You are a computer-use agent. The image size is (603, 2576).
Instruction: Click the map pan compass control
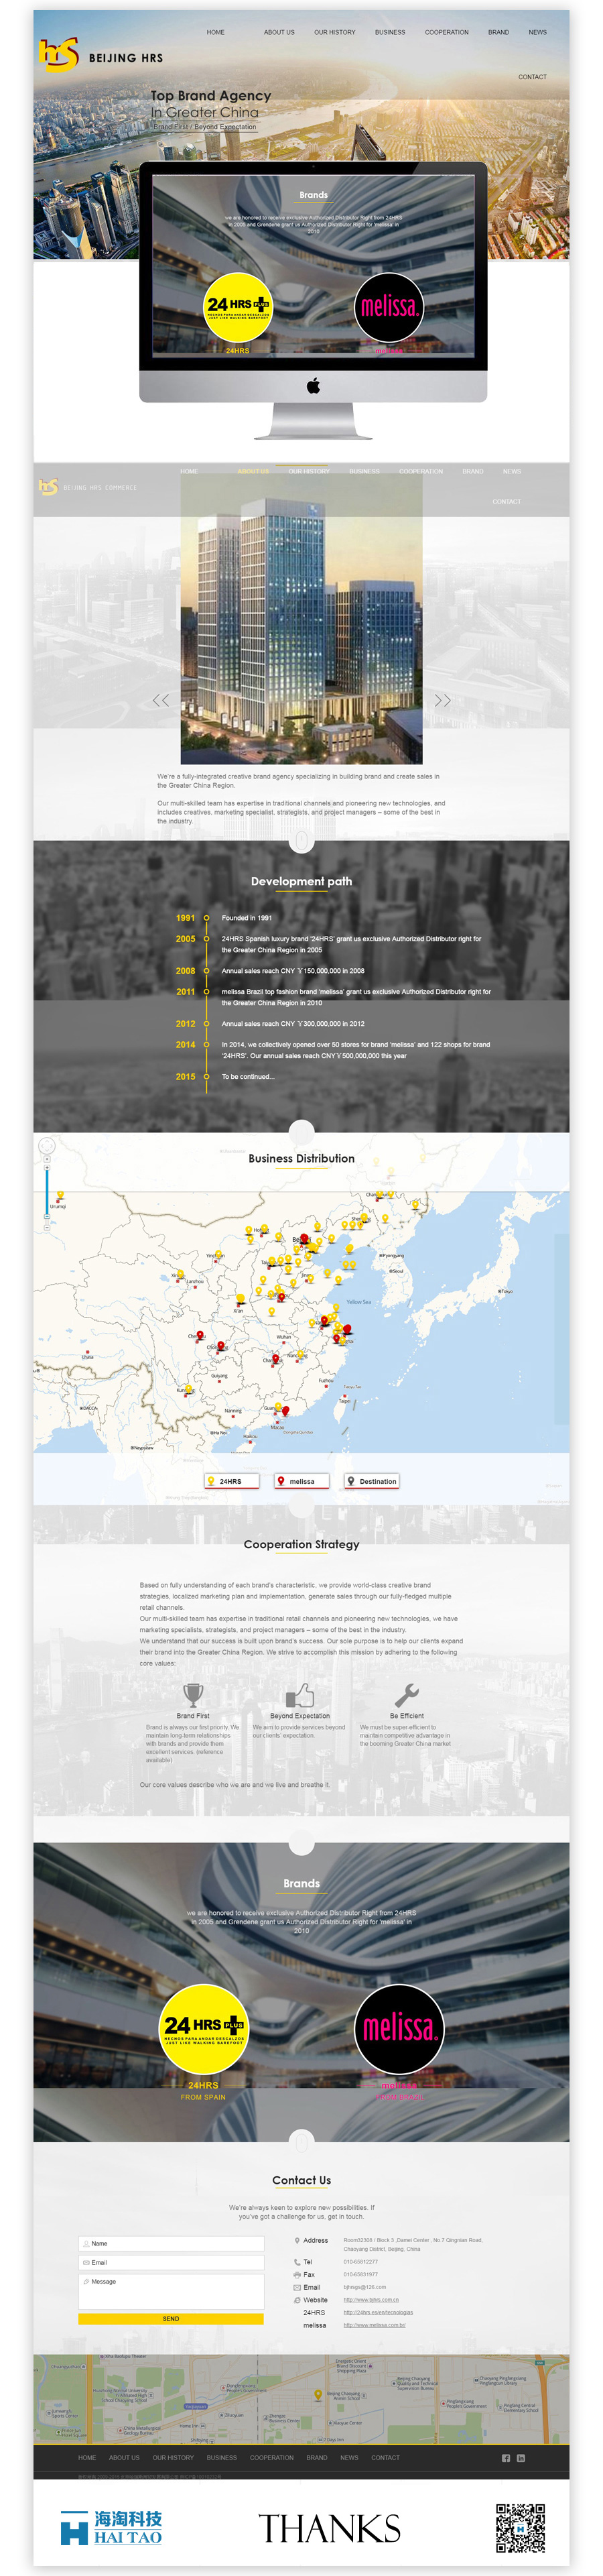pos(46,1146)
